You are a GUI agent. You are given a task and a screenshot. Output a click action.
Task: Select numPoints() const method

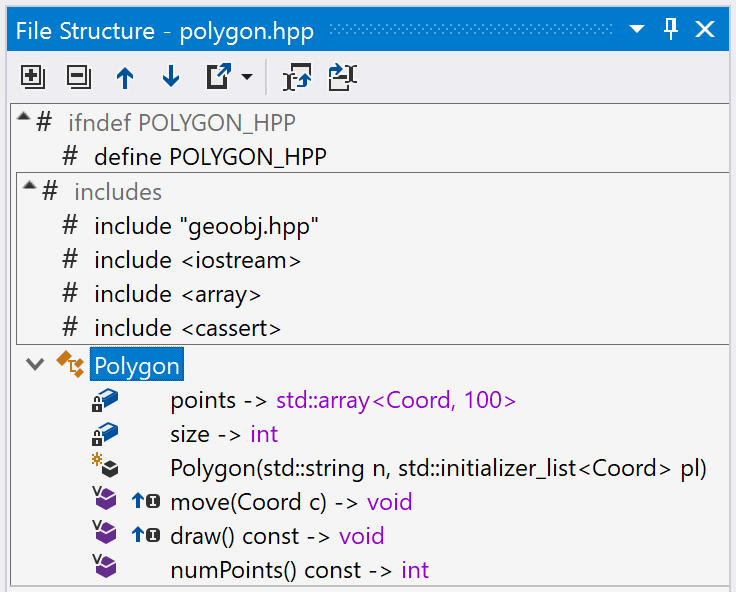pos(299,570)
